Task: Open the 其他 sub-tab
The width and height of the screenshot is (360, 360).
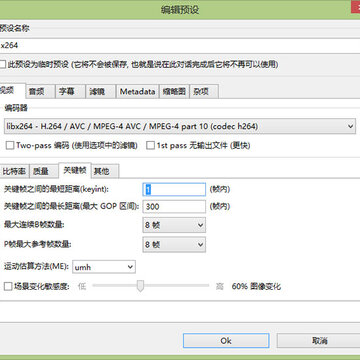Action: click(105, 171)
